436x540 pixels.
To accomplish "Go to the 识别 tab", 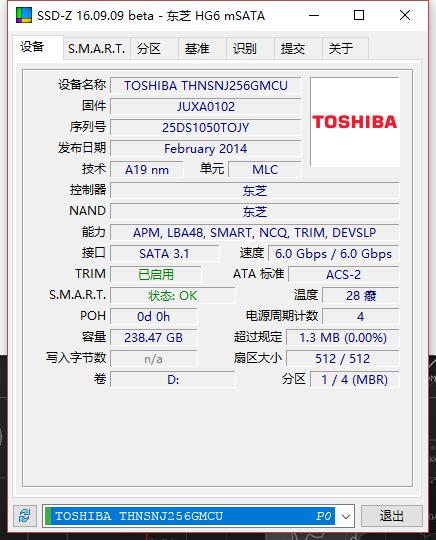I will click(245, 49).
